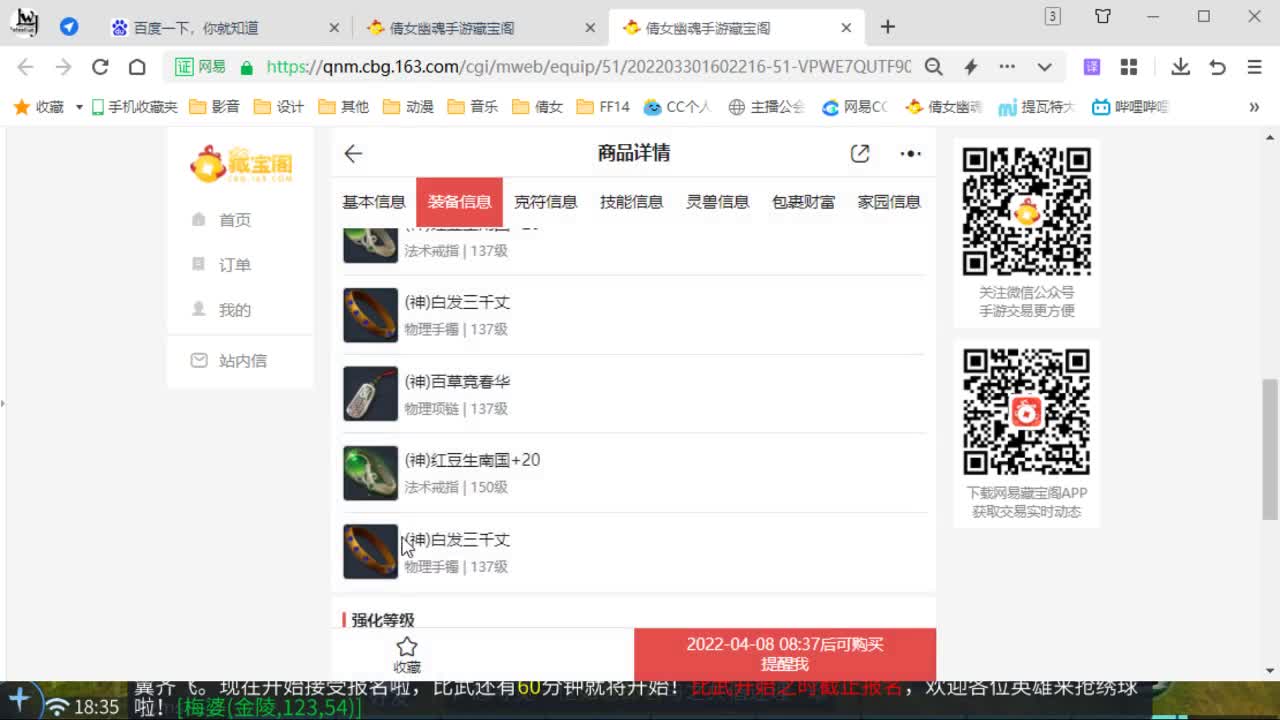Click the red 提醒我 purchase reminder button
Viewport: 1280px width, 720px height.
click(785, 654)
